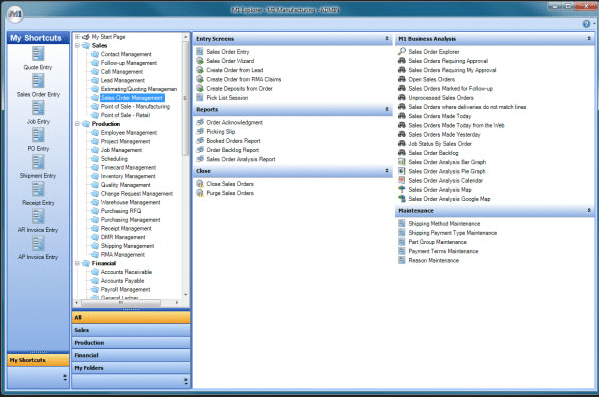599x397 pixels.
Task: Open Sales Order Entry link
Action: tap(228, 52)
